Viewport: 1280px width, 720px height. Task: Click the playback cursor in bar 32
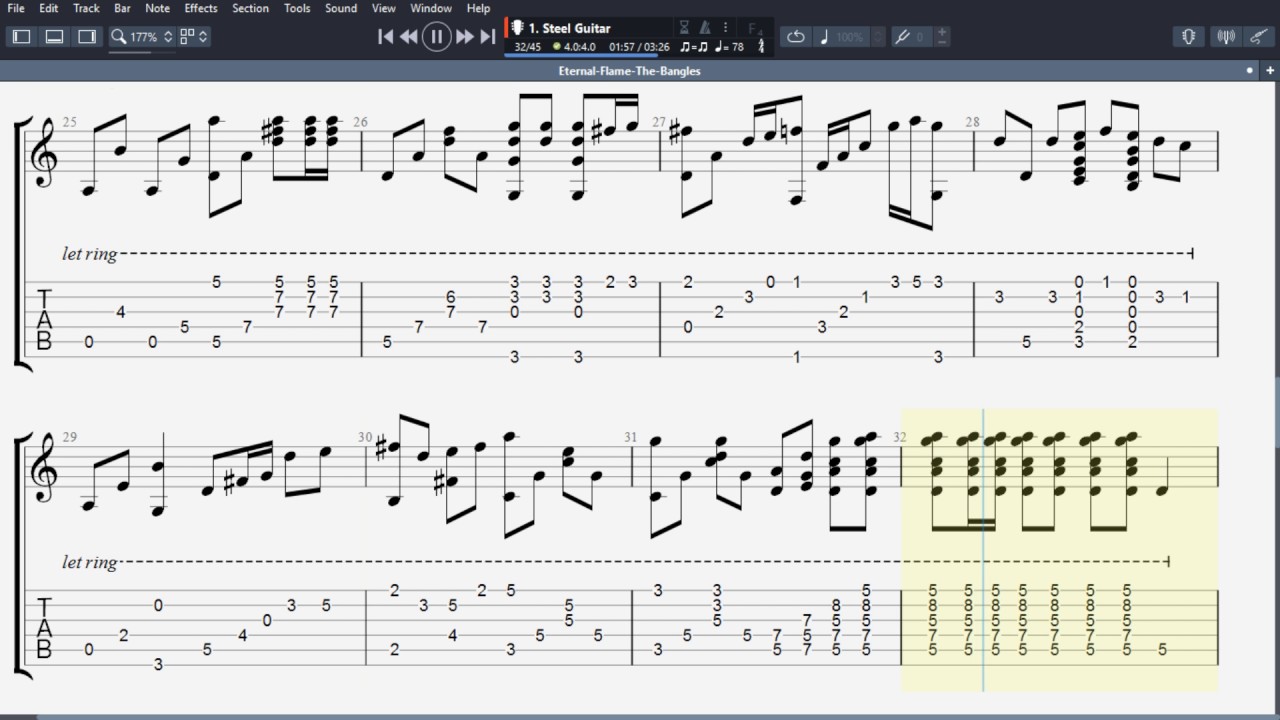(x=984, y=550)
